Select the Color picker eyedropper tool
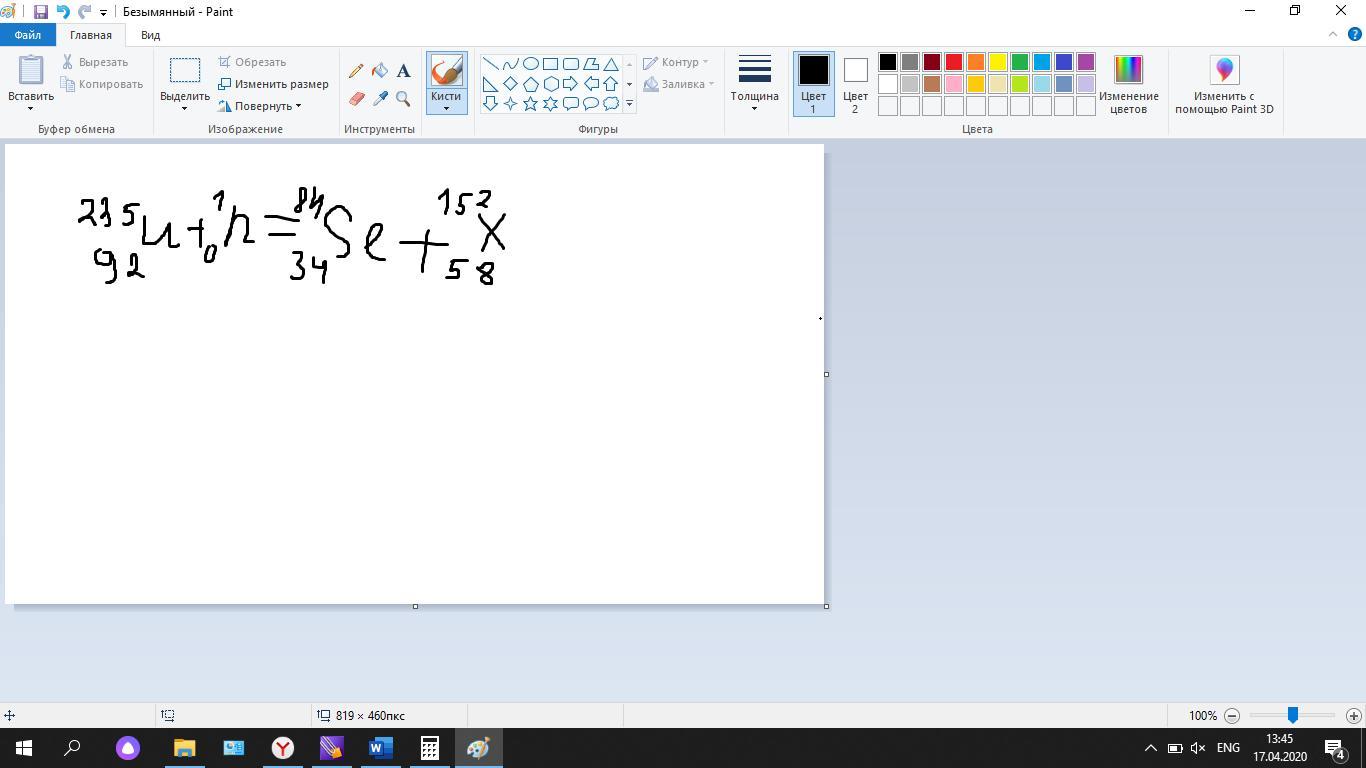 (380, 98)
